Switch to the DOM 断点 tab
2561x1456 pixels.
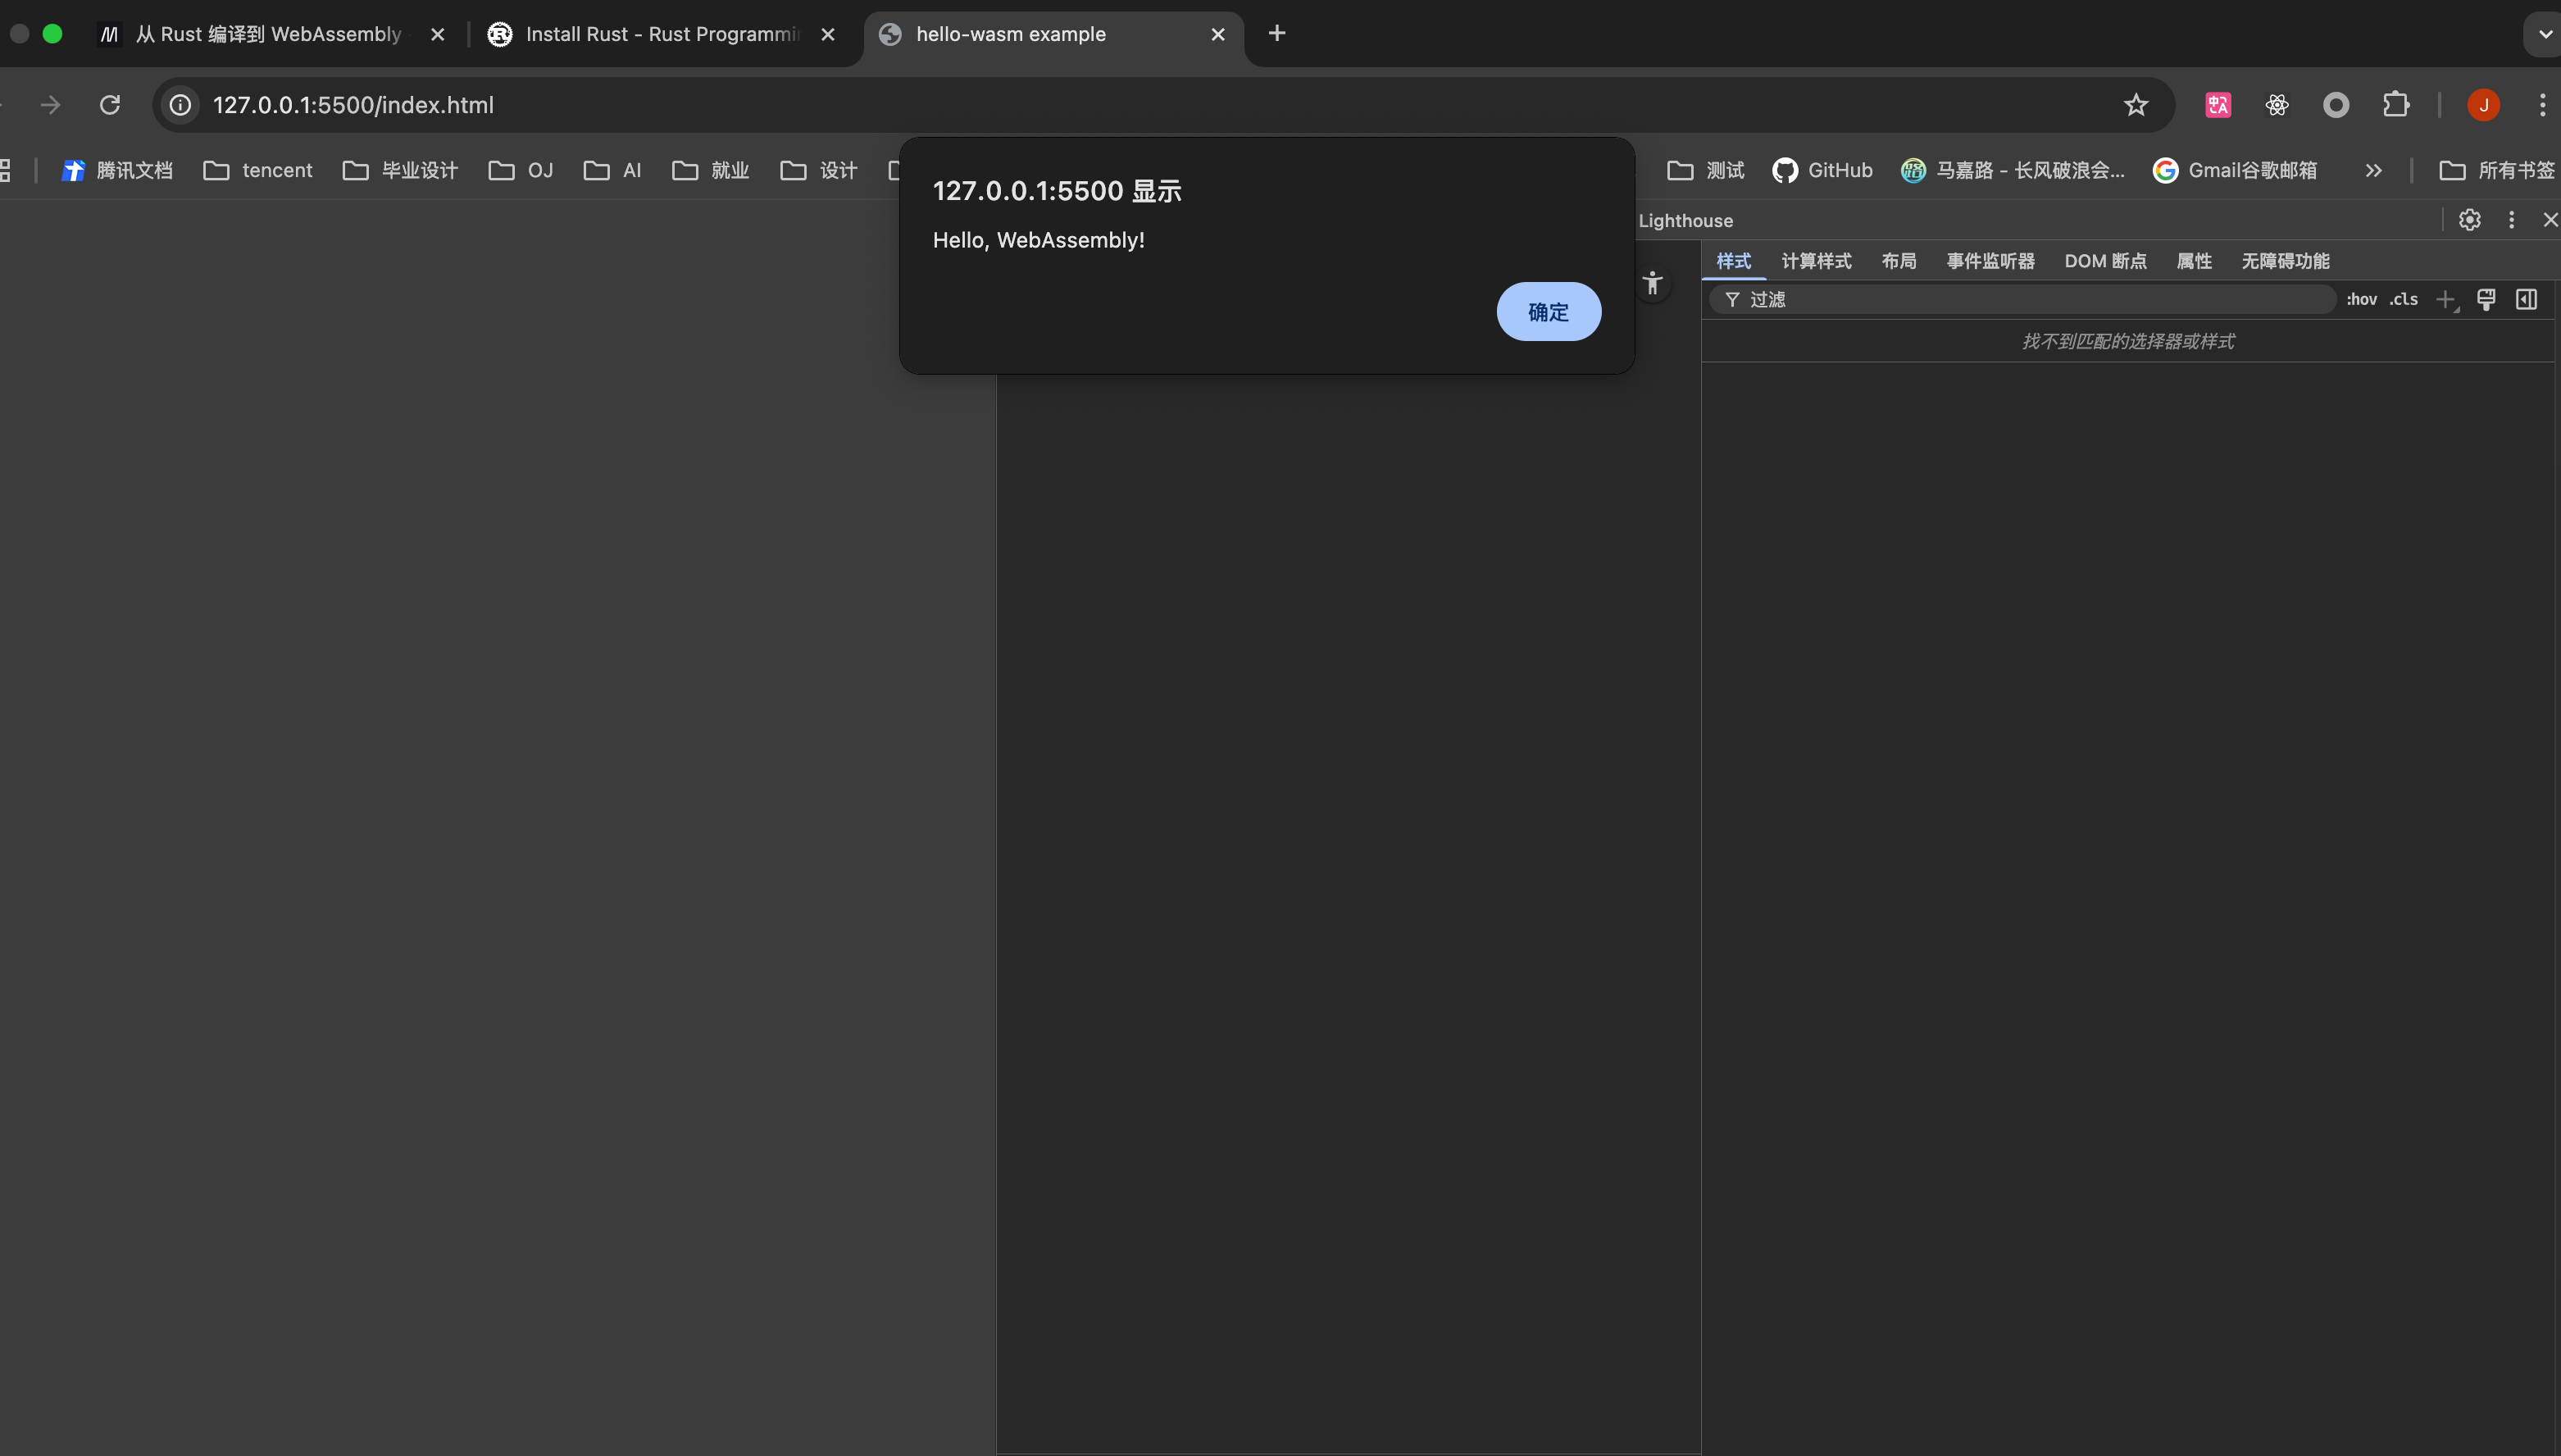click(x=2105, y=261)
